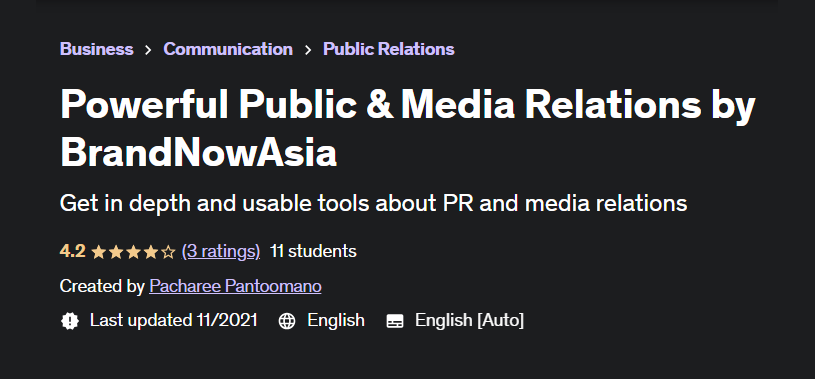Click the last updated badge icon
This screenshot has width=815, height=379.
[x=70, y=320]
